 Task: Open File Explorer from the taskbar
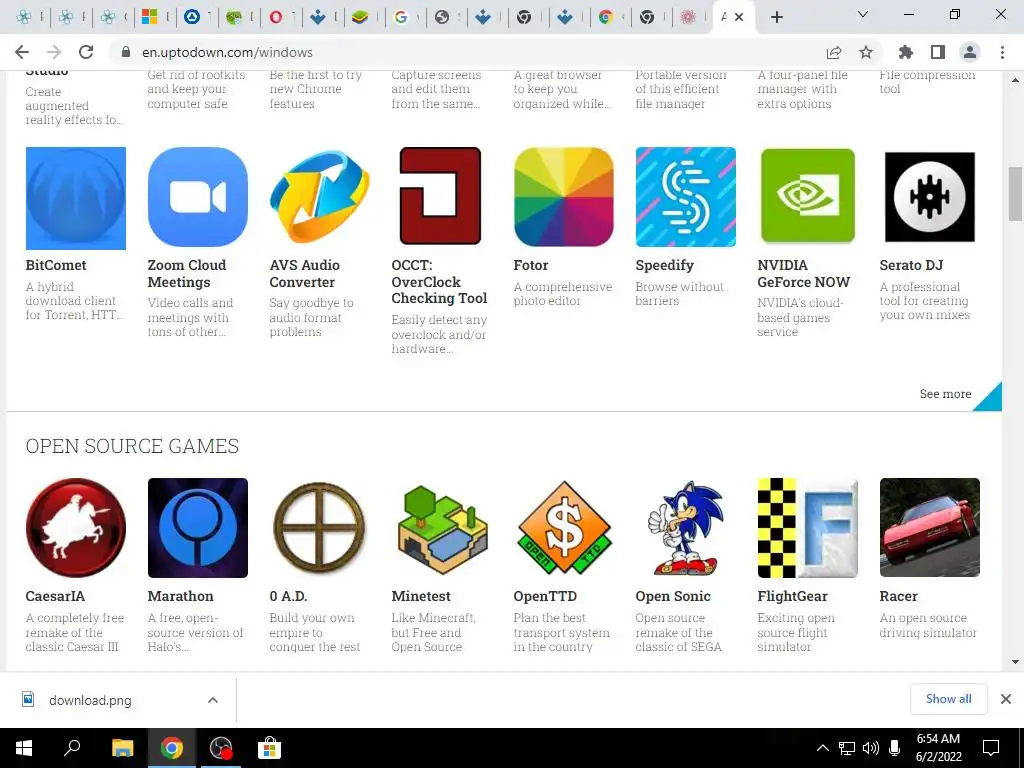pyautogui.click(x=122, y=748)
